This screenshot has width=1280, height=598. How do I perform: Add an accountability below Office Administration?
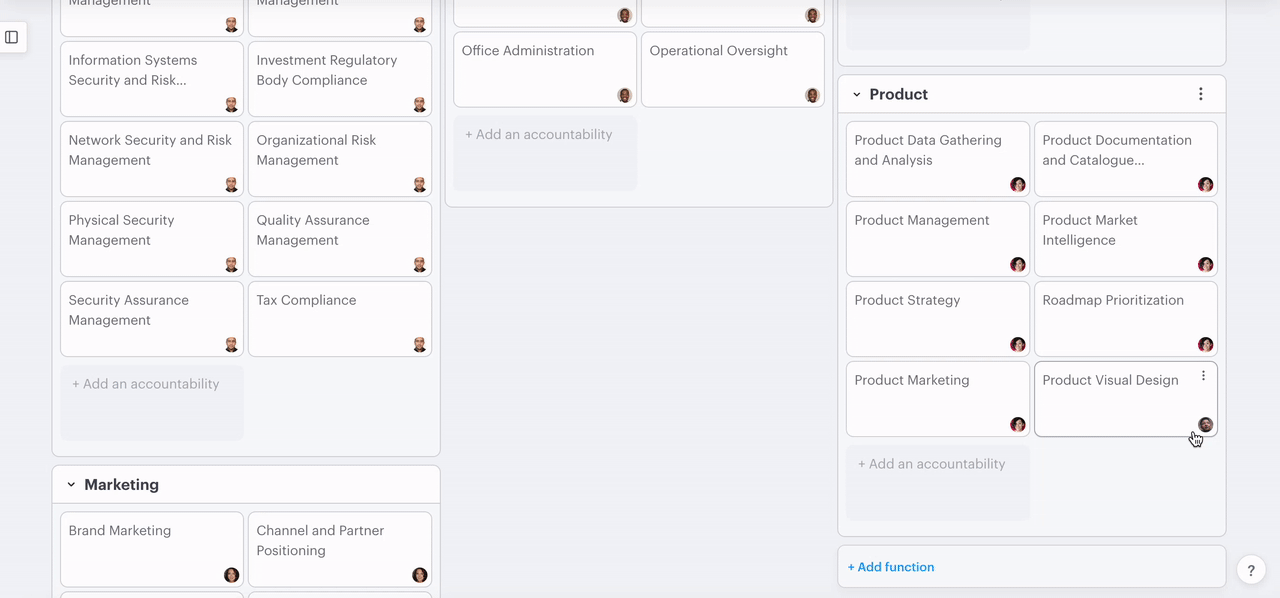tap(538, 135)
